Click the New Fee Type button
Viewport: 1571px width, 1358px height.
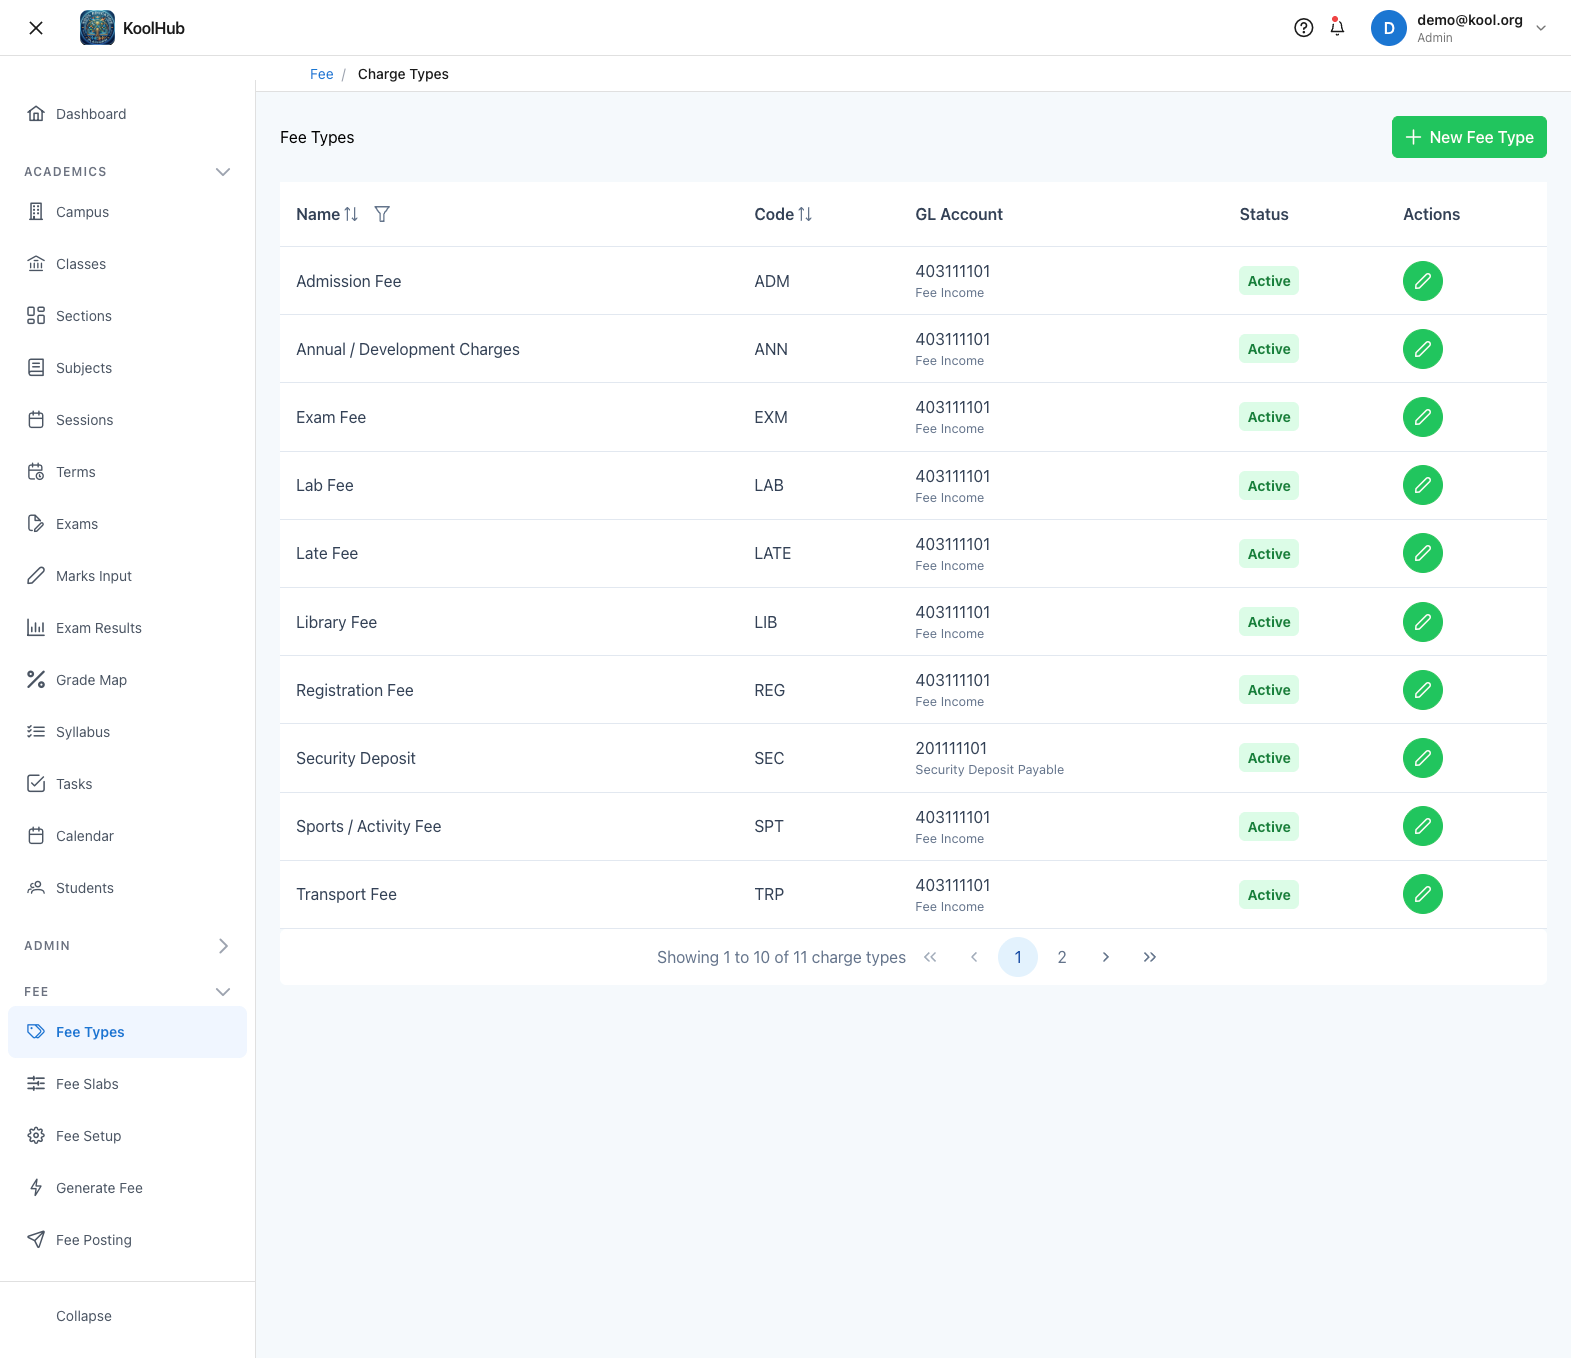click(x=1469, y=137)
